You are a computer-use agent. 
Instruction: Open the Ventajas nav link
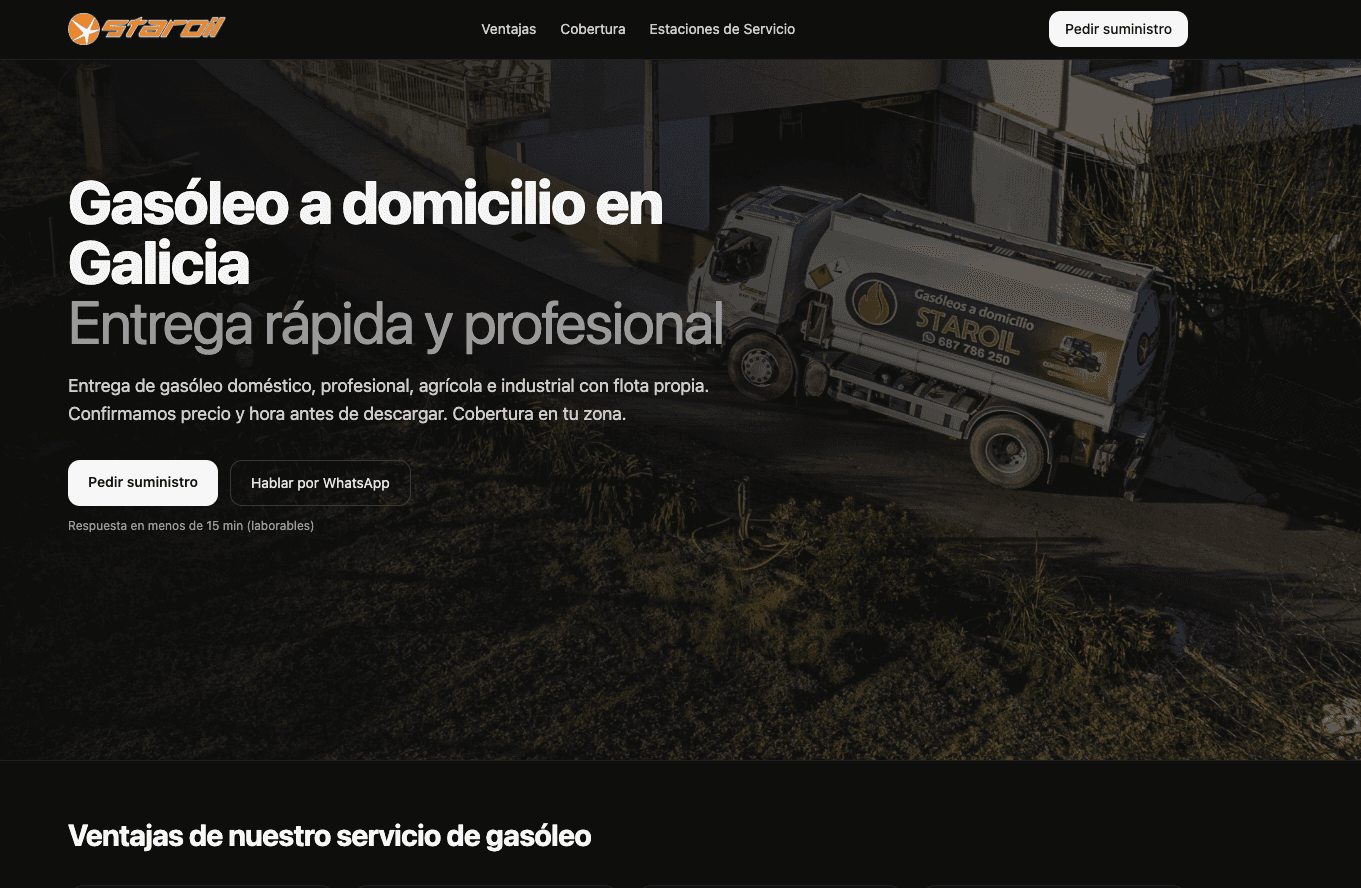pyautogui.click(x=509, y=29)
